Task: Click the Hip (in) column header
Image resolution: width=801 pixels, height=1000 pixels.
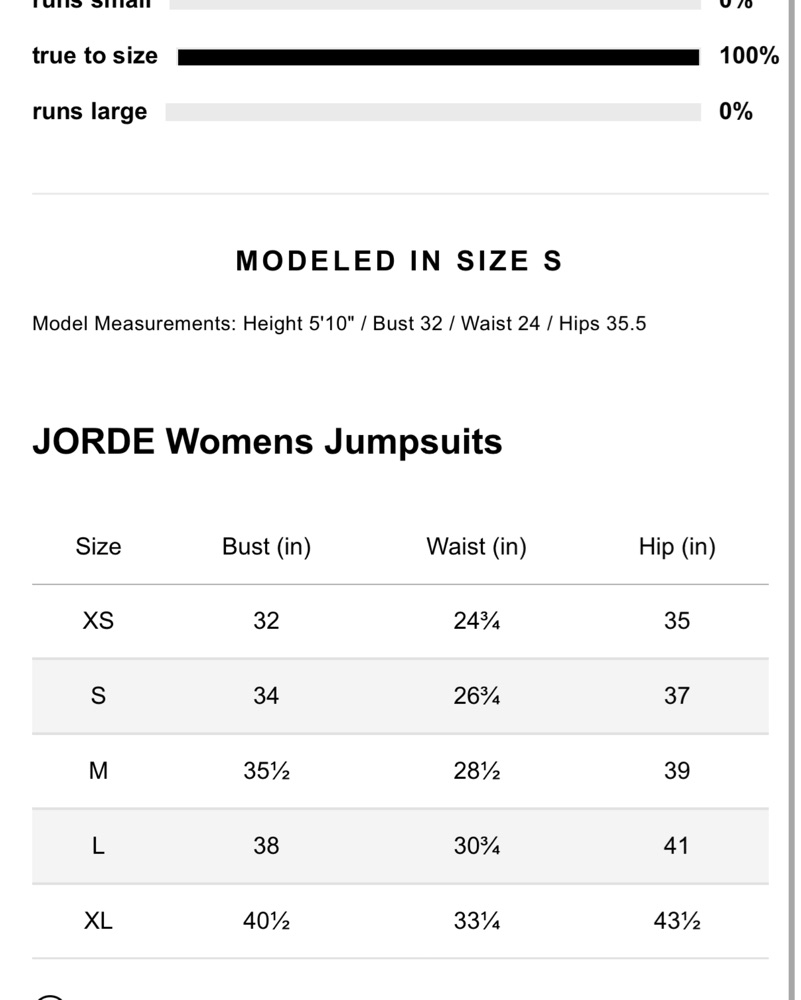Action: [x=677, y=547]
